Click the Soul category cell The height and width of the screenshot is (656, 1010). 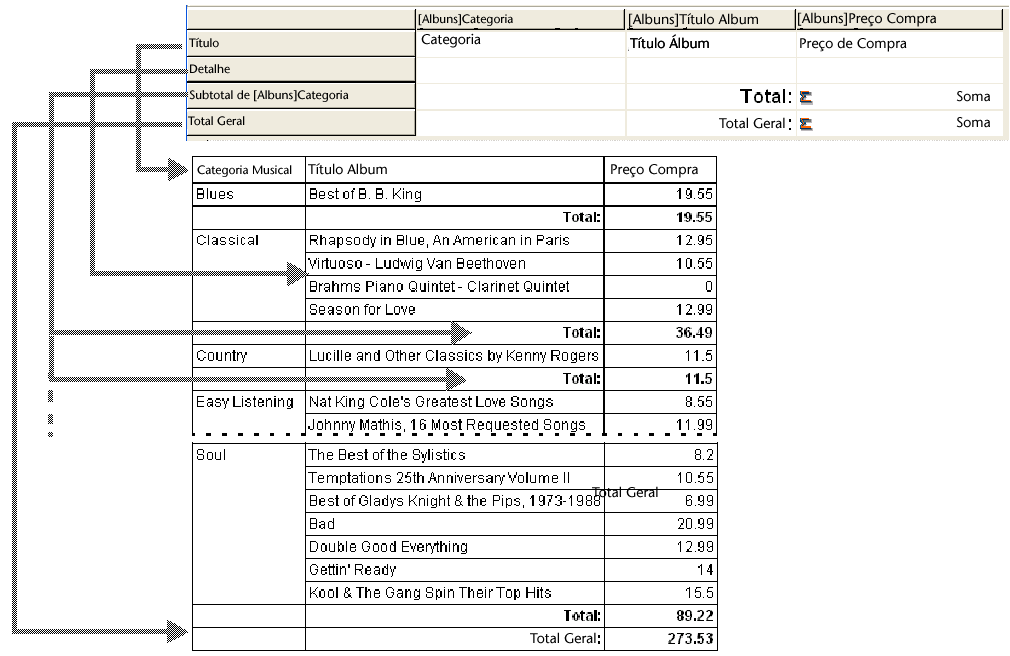211,455
